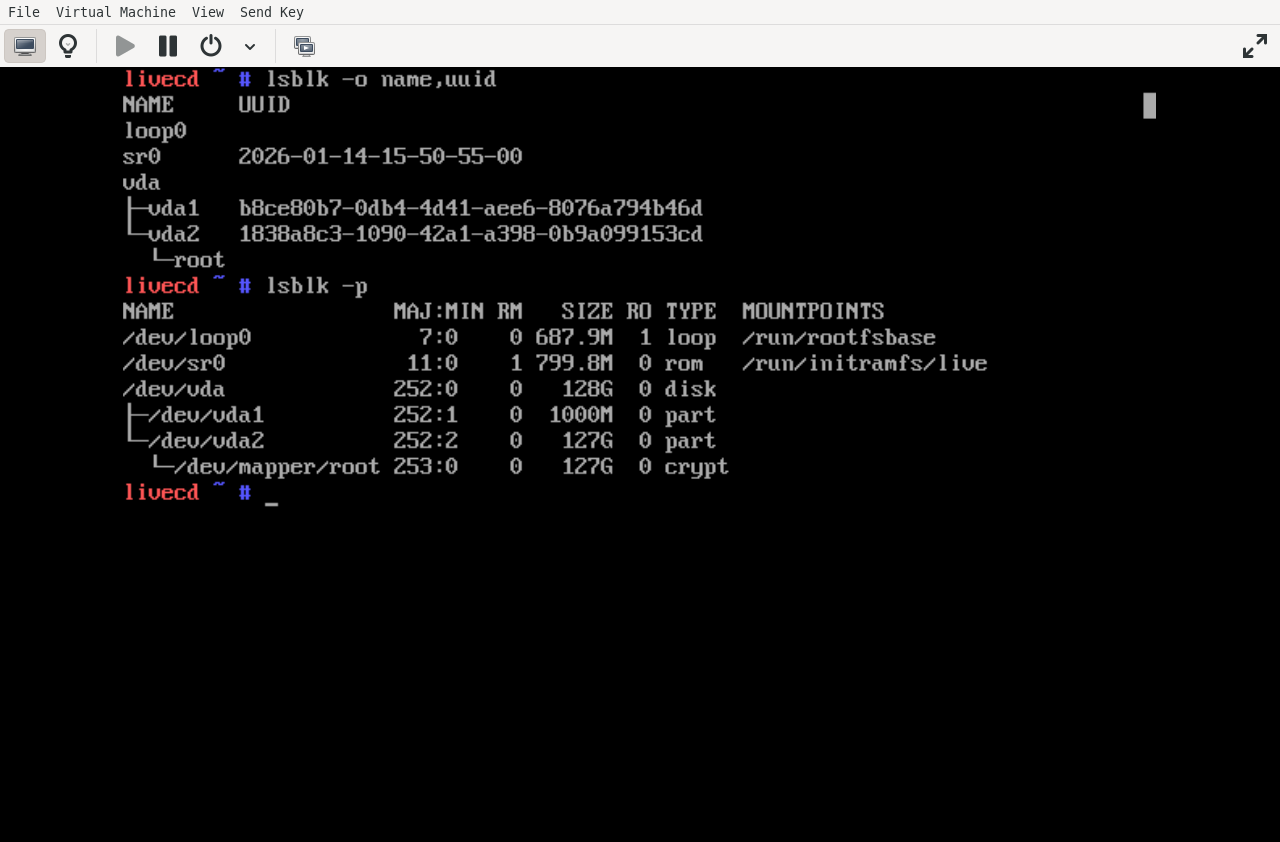Switch console to fullscreen mode
The image size is (1280, 842).
[x=1255, y=46]
